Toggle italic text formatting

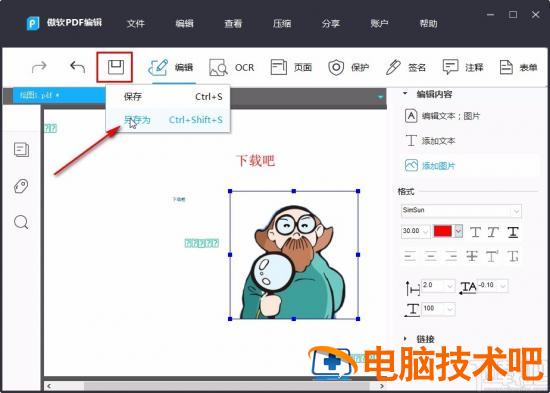(x=494, y=232)
